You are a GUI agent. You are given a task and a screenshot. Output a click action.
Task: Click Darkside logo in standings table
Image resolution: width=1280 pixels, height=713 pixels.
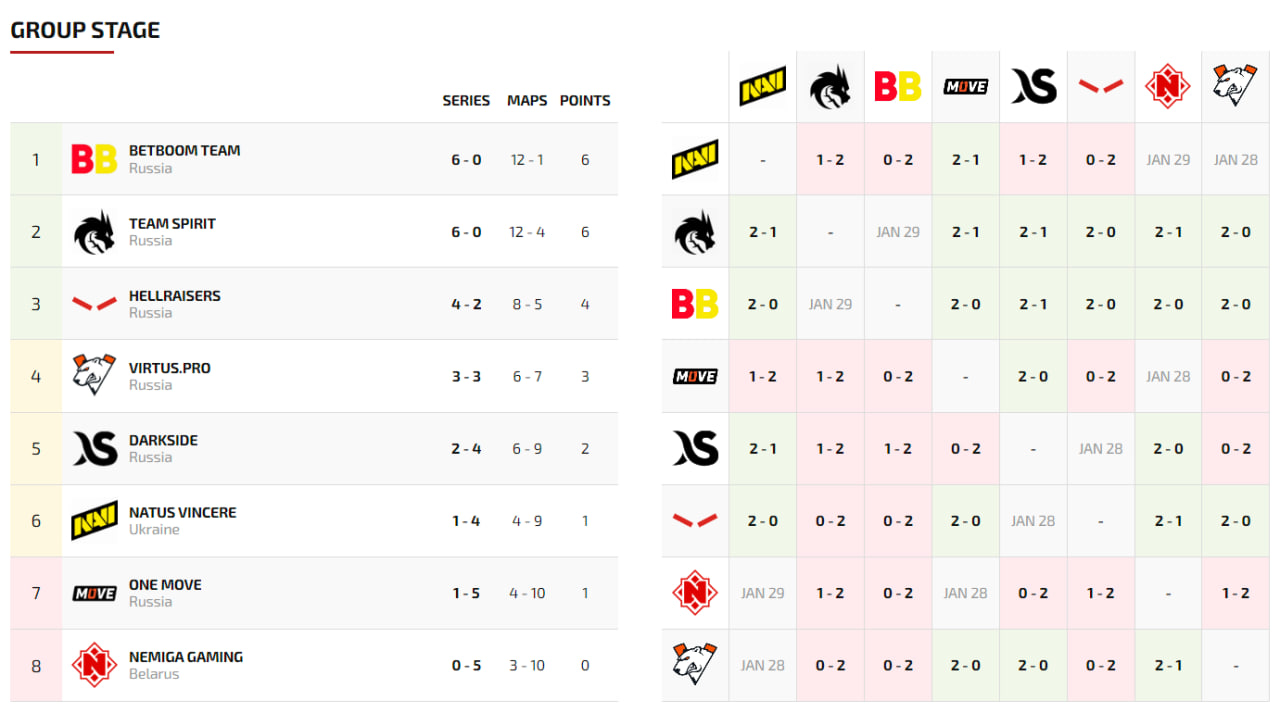94,448
